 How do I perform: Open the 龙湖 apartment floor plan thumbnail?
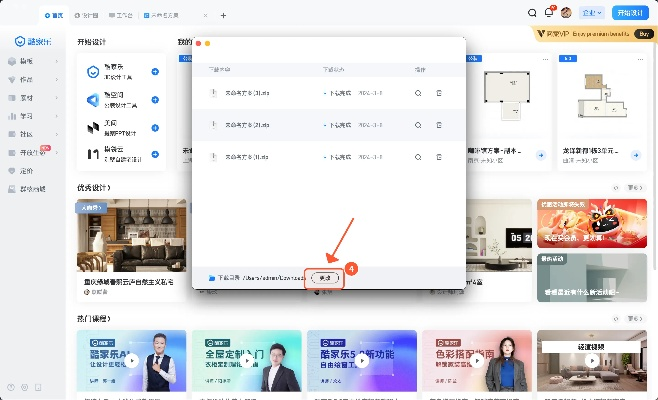click(602, 96)
